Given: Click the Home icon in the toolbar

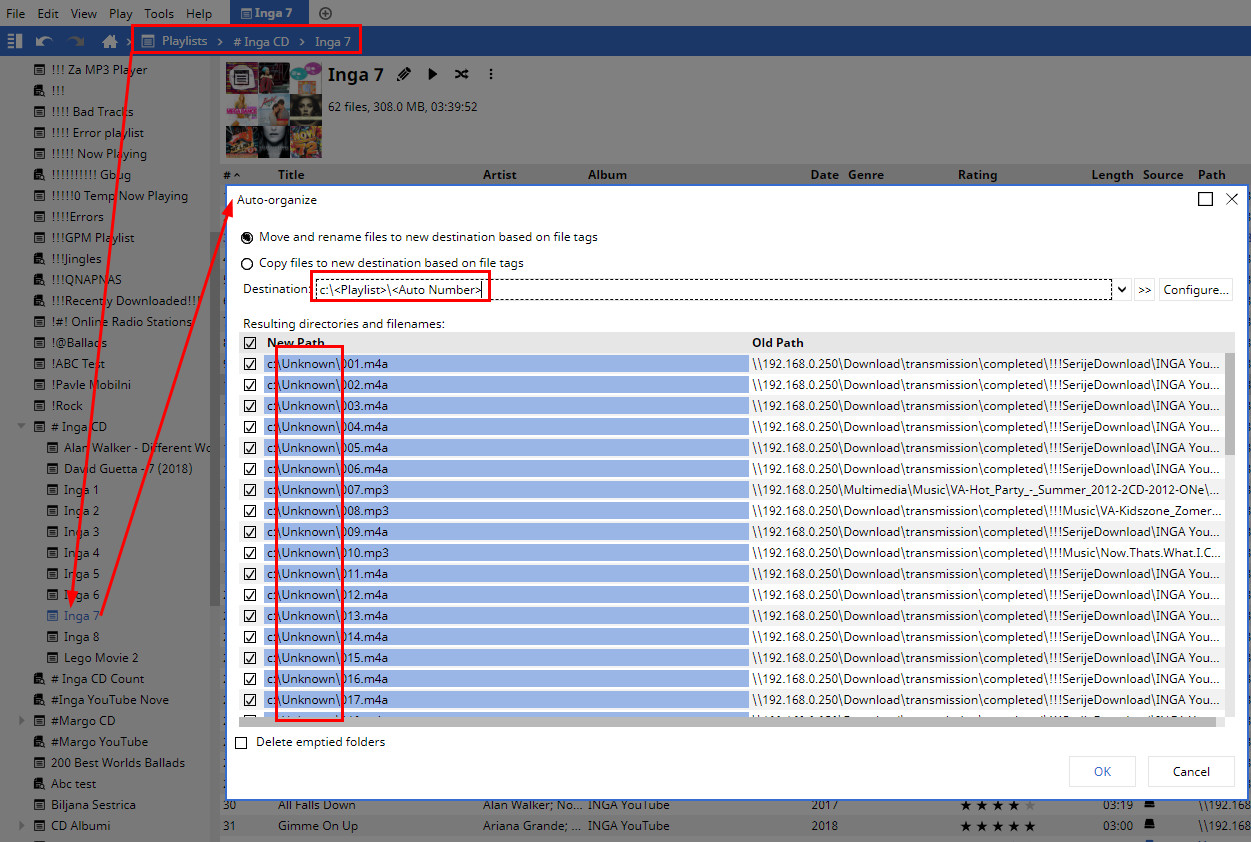Looking at the screenshot, I should pos(110,41).
